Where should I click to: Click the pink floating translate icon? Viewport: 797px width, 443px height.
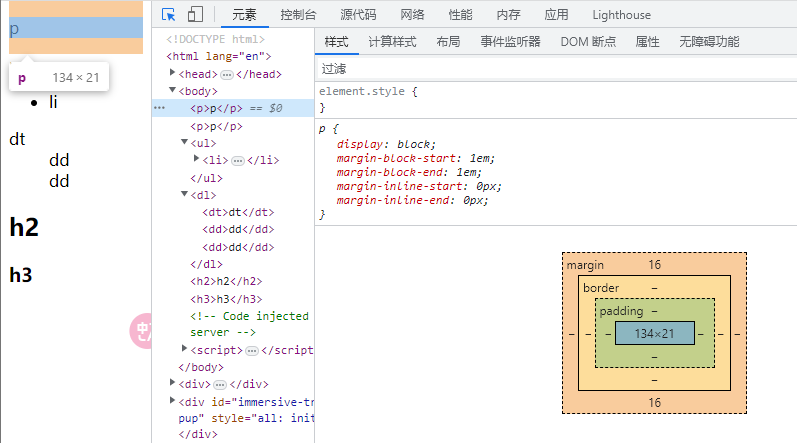point(143,331)
